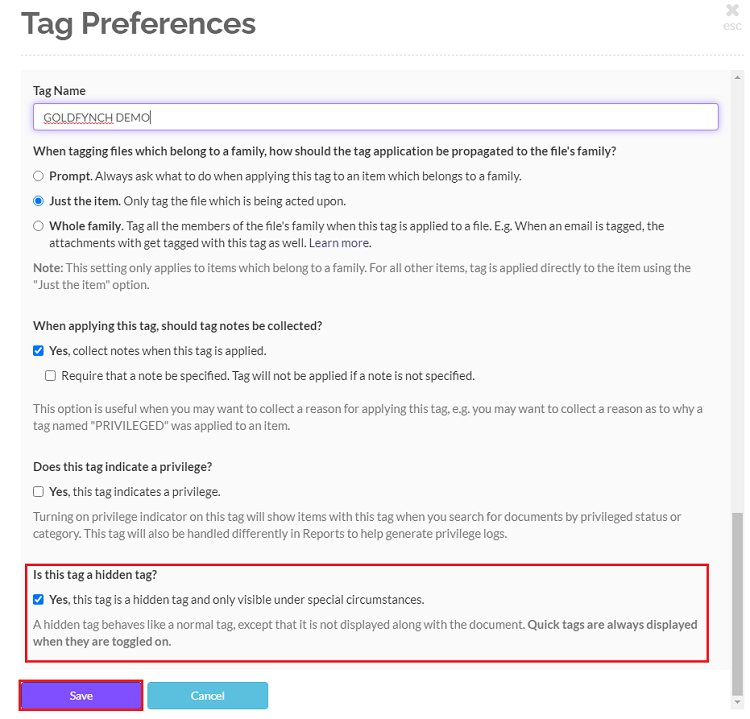Check the tag indicates a privilege box
The width and height of the screenshot is (750, 719).
38,492
